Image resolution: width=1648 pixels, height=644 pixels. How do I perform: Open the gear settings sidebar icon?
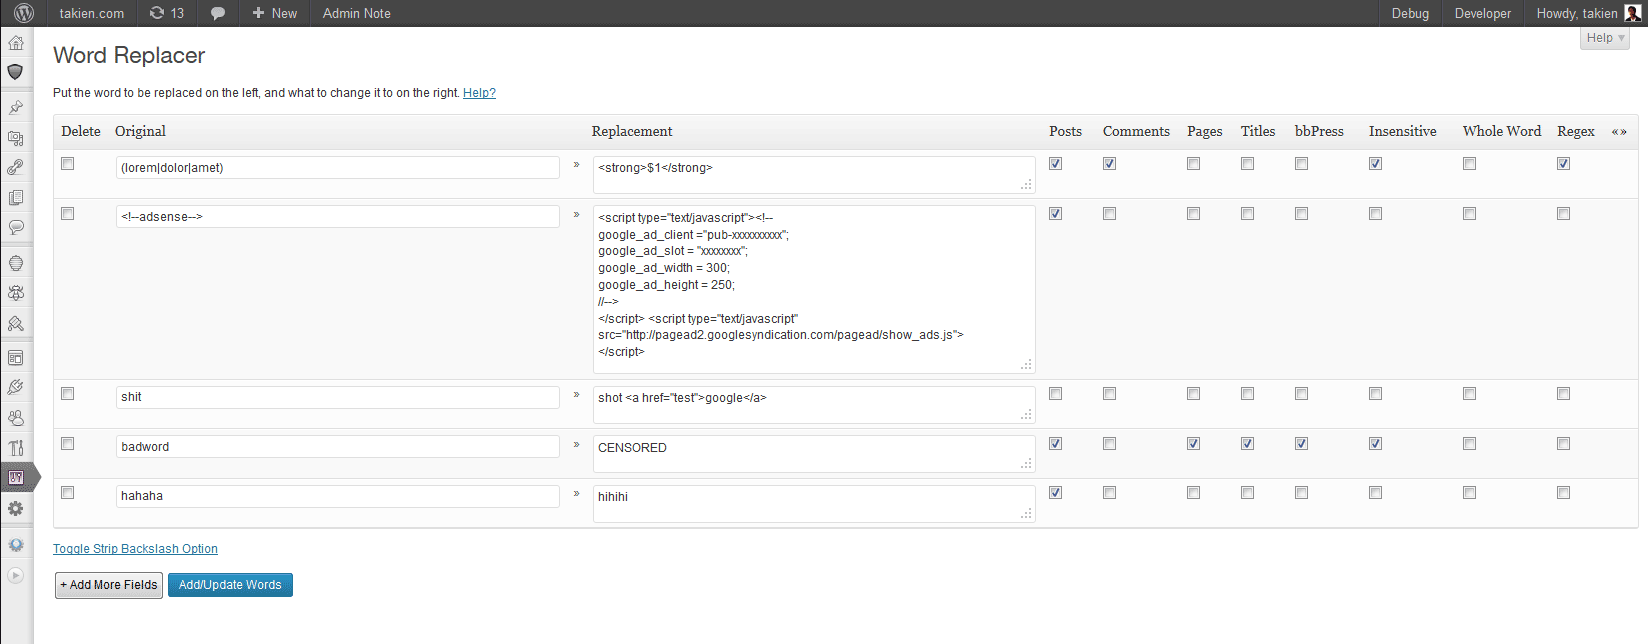tap(16, 508)
